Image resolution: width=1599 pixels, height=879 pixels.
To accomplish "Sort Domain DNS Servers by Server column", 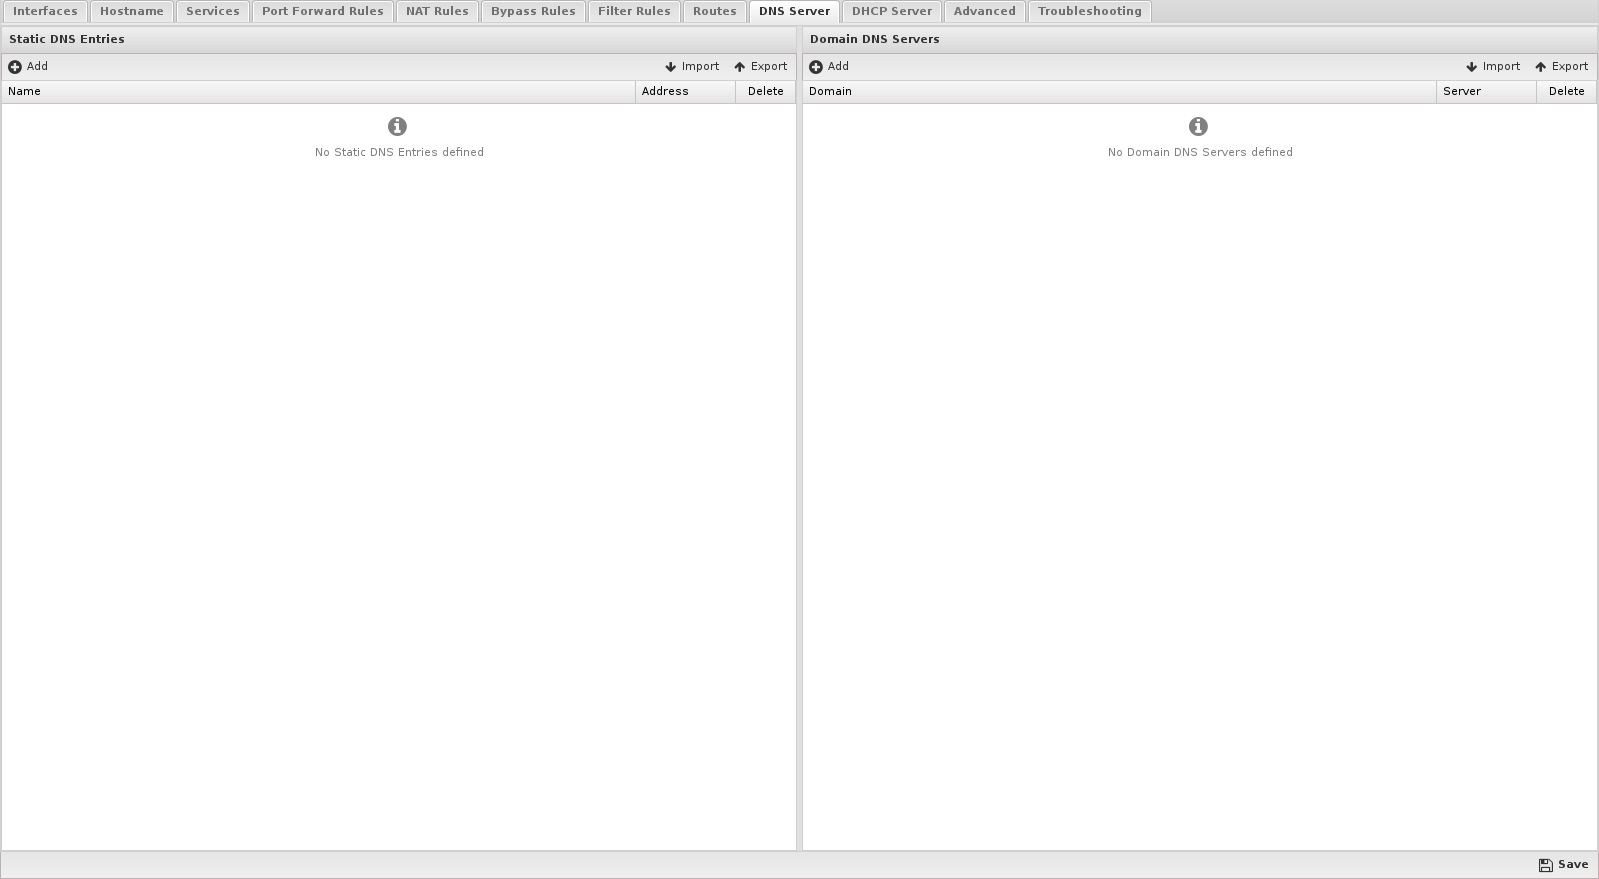I will tap(1487, 92).
